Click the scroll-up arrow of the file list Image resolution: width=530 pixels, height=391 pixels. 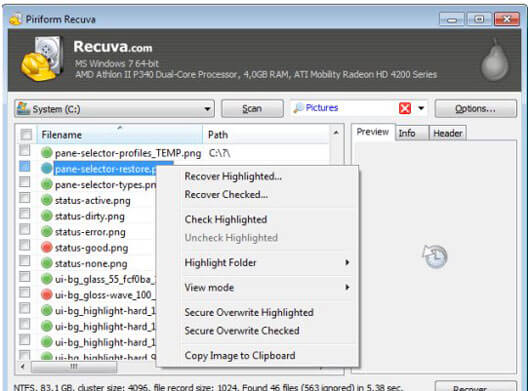coord(336,133)
